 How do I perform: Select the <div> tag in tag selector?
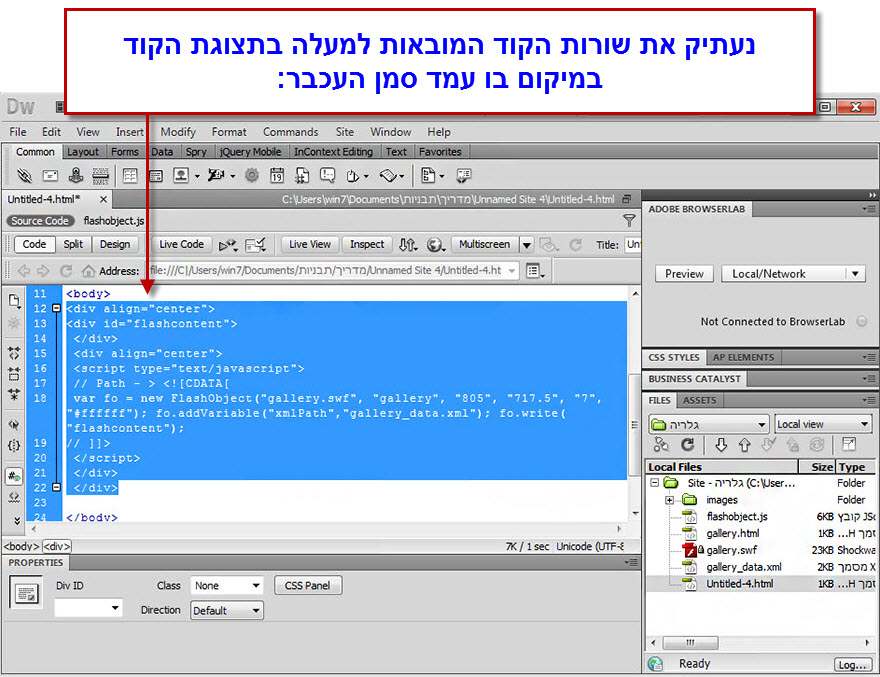coord(57,546)
